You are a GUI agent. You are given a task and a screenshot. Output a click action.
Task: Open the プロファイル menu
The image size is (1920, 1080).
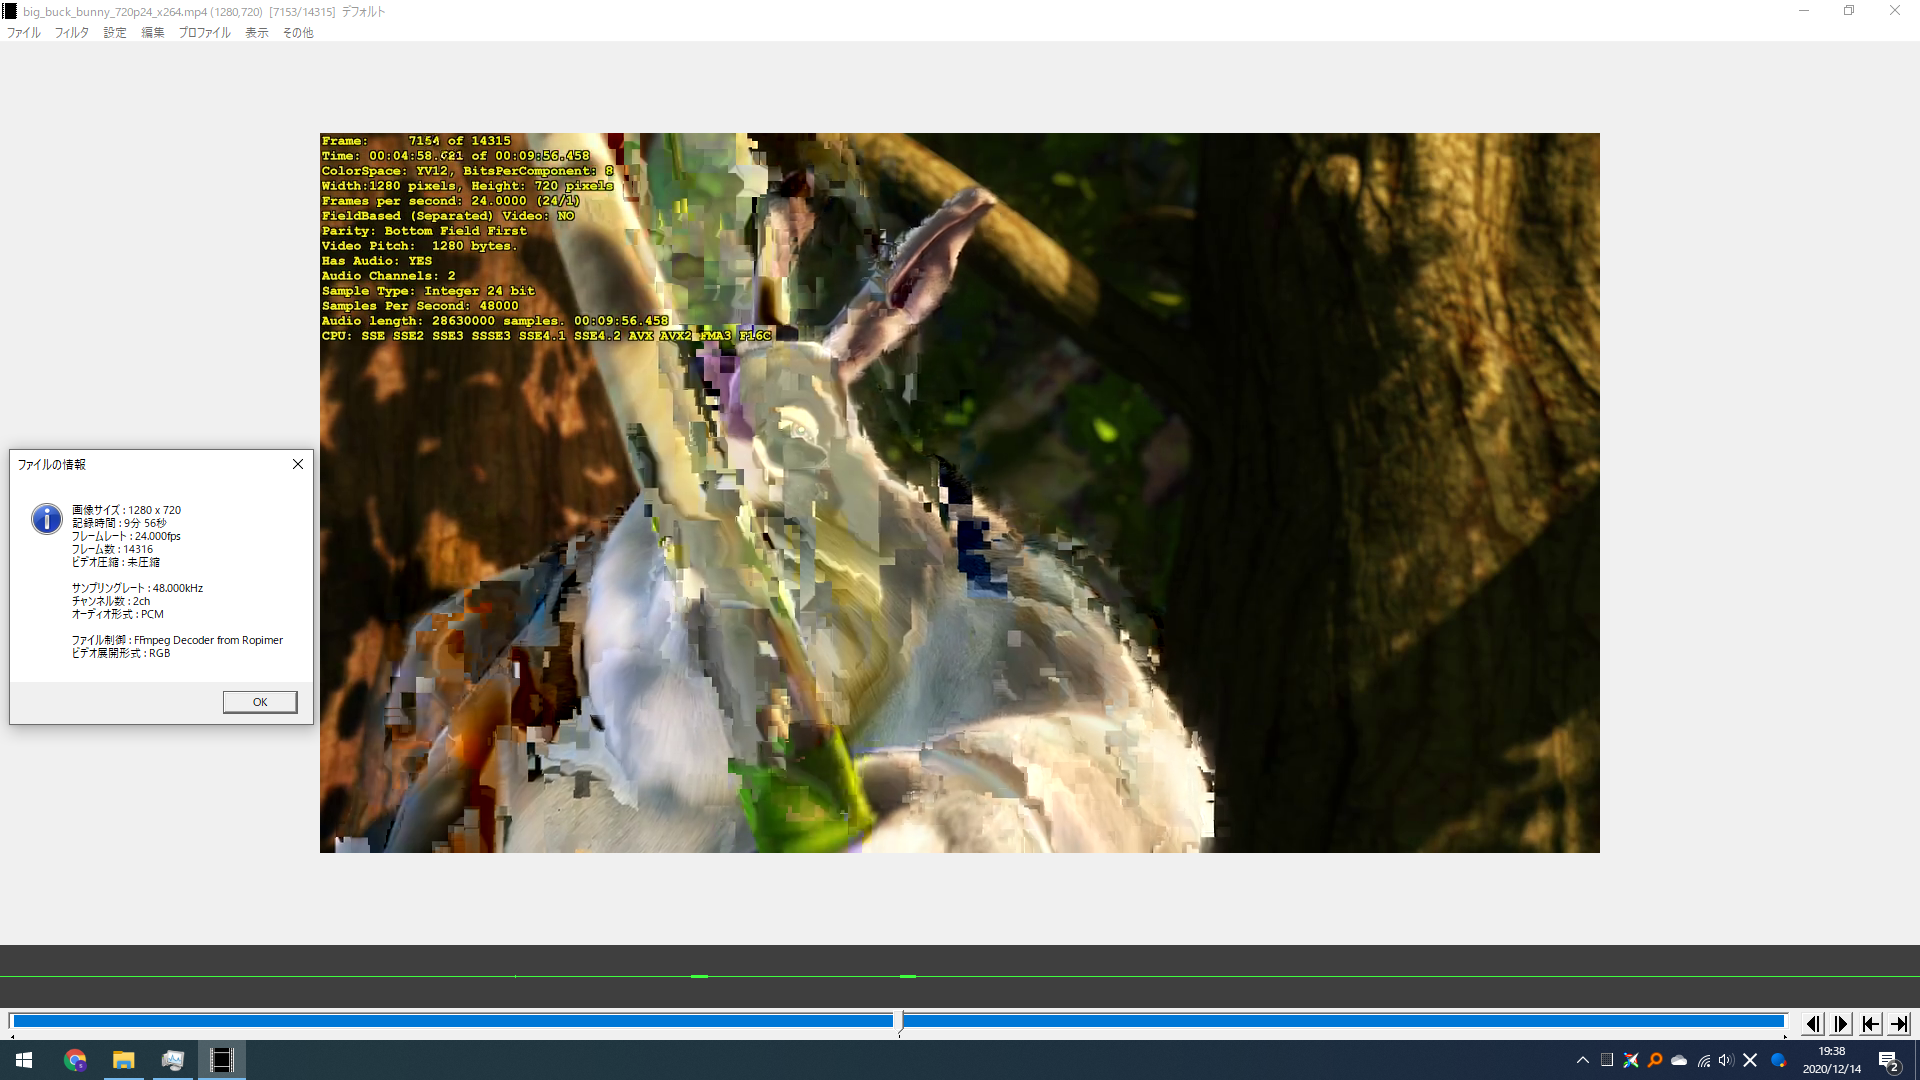point(204,33)
